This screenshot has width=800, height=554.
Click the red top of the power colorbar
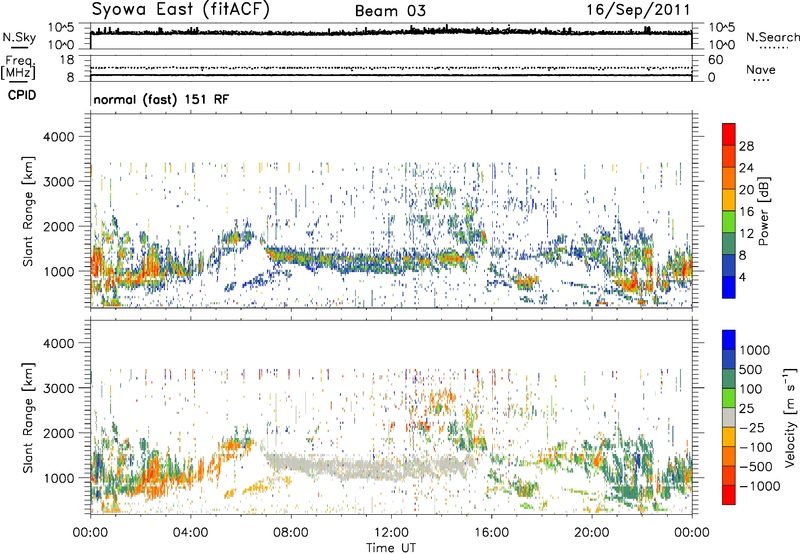[x=729, y=134]
